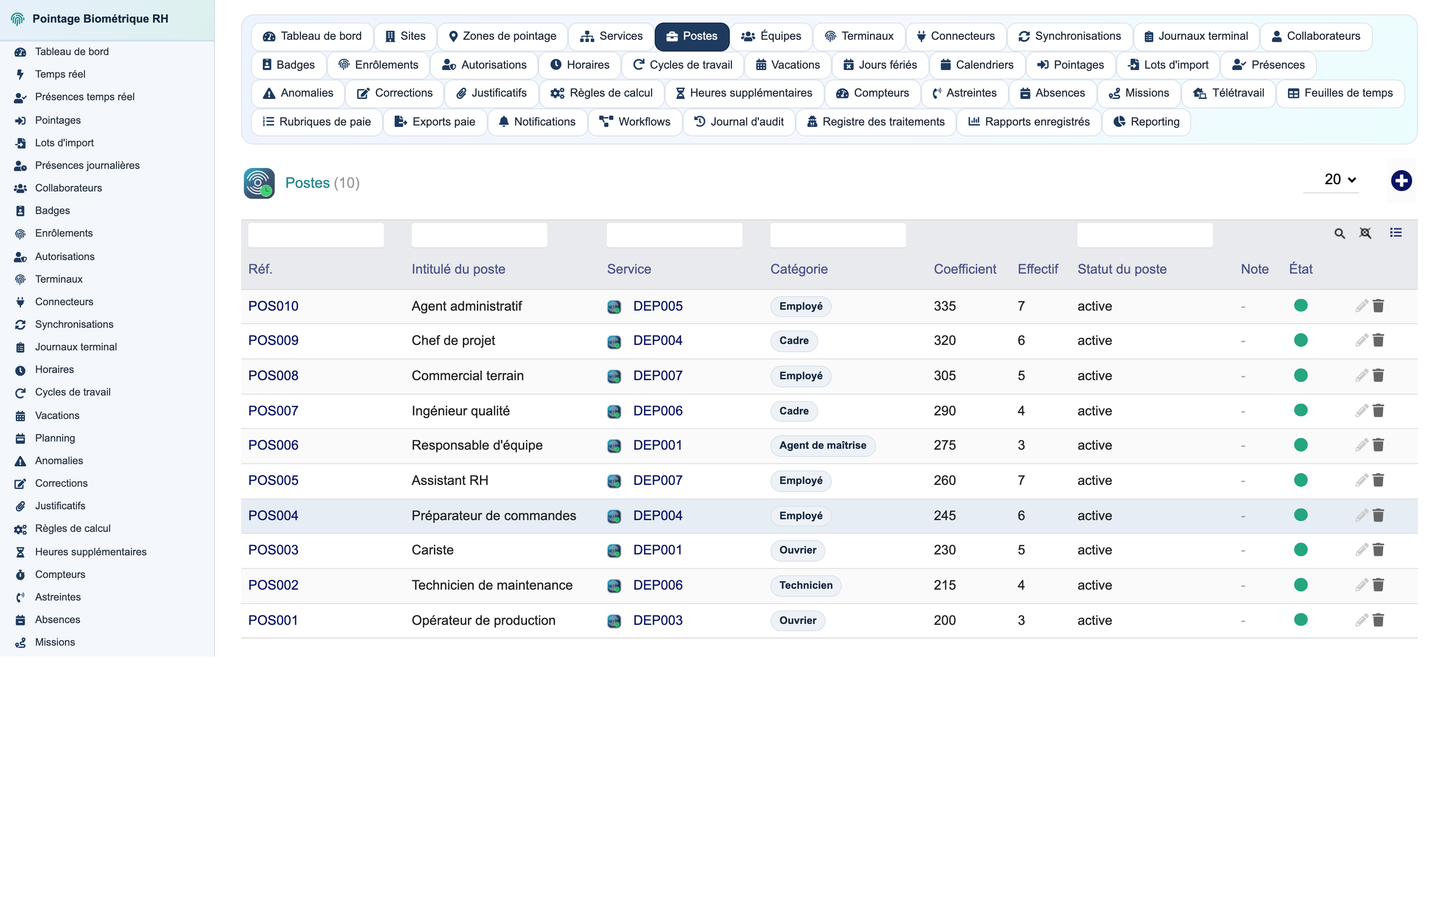Click service icon beside DEP005 in POS010 row
Viewport: 1445px width, 903px height.
[614, 307]
